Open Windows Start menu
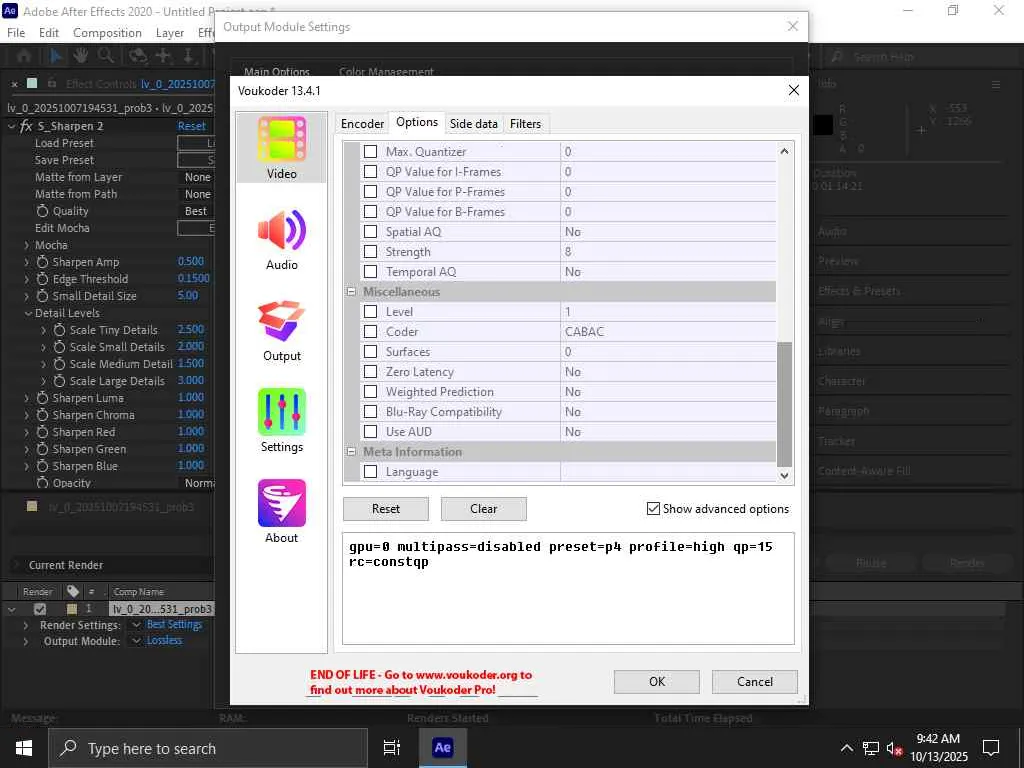1024x768 pixels. coord(24,748)
